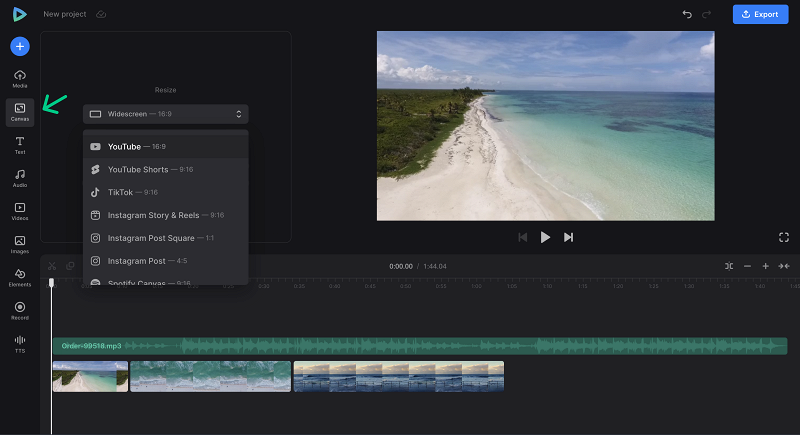Click the New project title
800x435 pixels.
tap(65, 14)
